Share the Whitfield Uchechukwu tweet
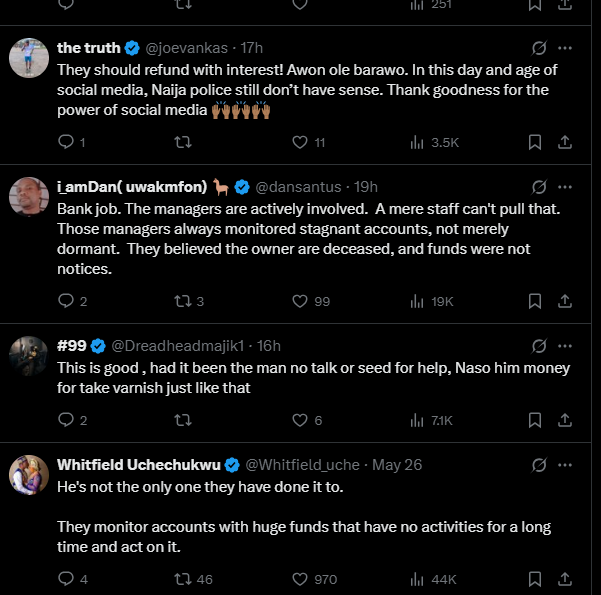The image size is (601, 595). click(565, 579)
